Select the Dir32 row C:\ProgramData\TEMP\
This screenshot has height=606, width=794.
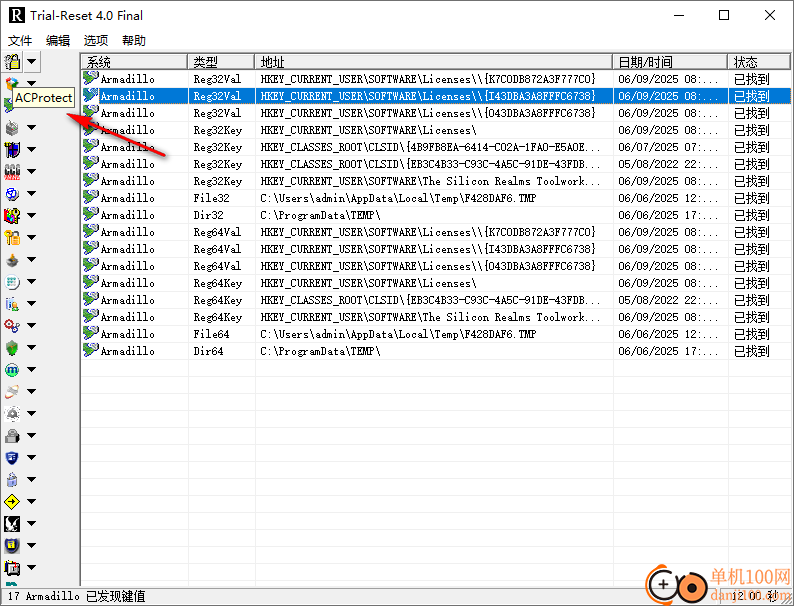[x=436, y=215]
